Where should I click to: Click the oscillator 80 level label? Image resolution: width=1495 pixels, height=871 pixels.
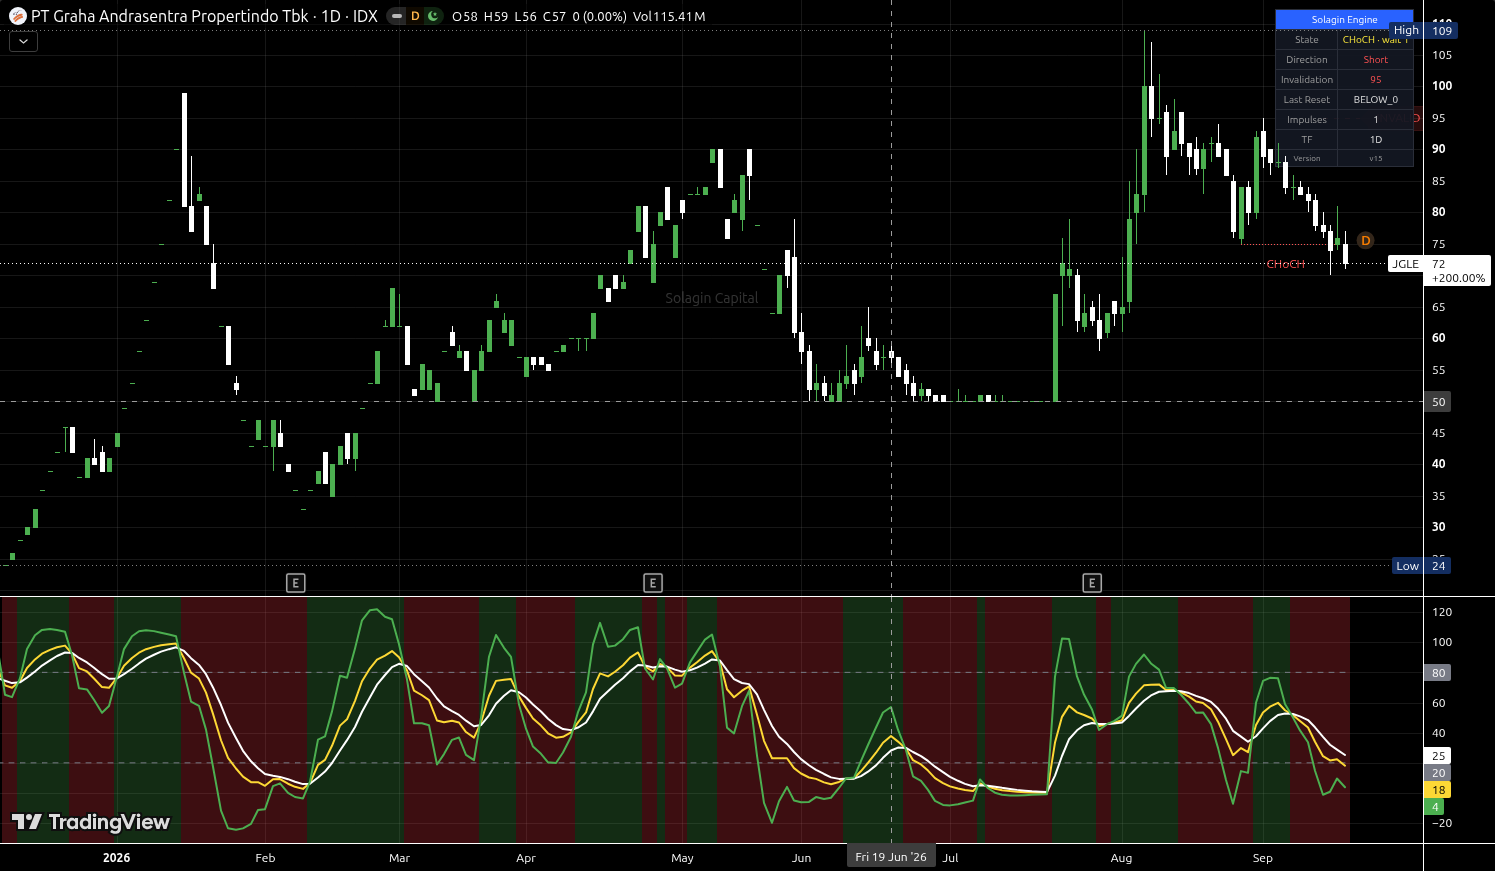point(1438,673)
